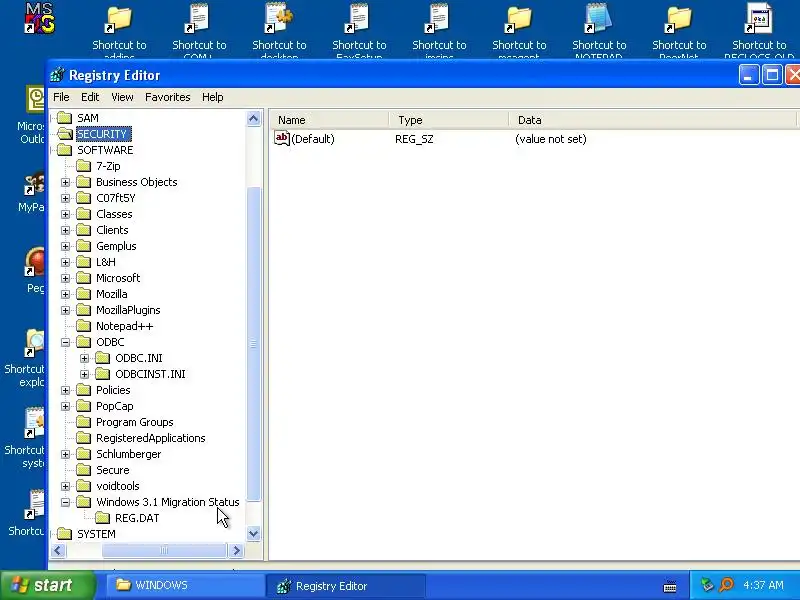The image size is (800, 600).
Task: Open the Shortcut to COM desktop icon
Action: [198, 20]
